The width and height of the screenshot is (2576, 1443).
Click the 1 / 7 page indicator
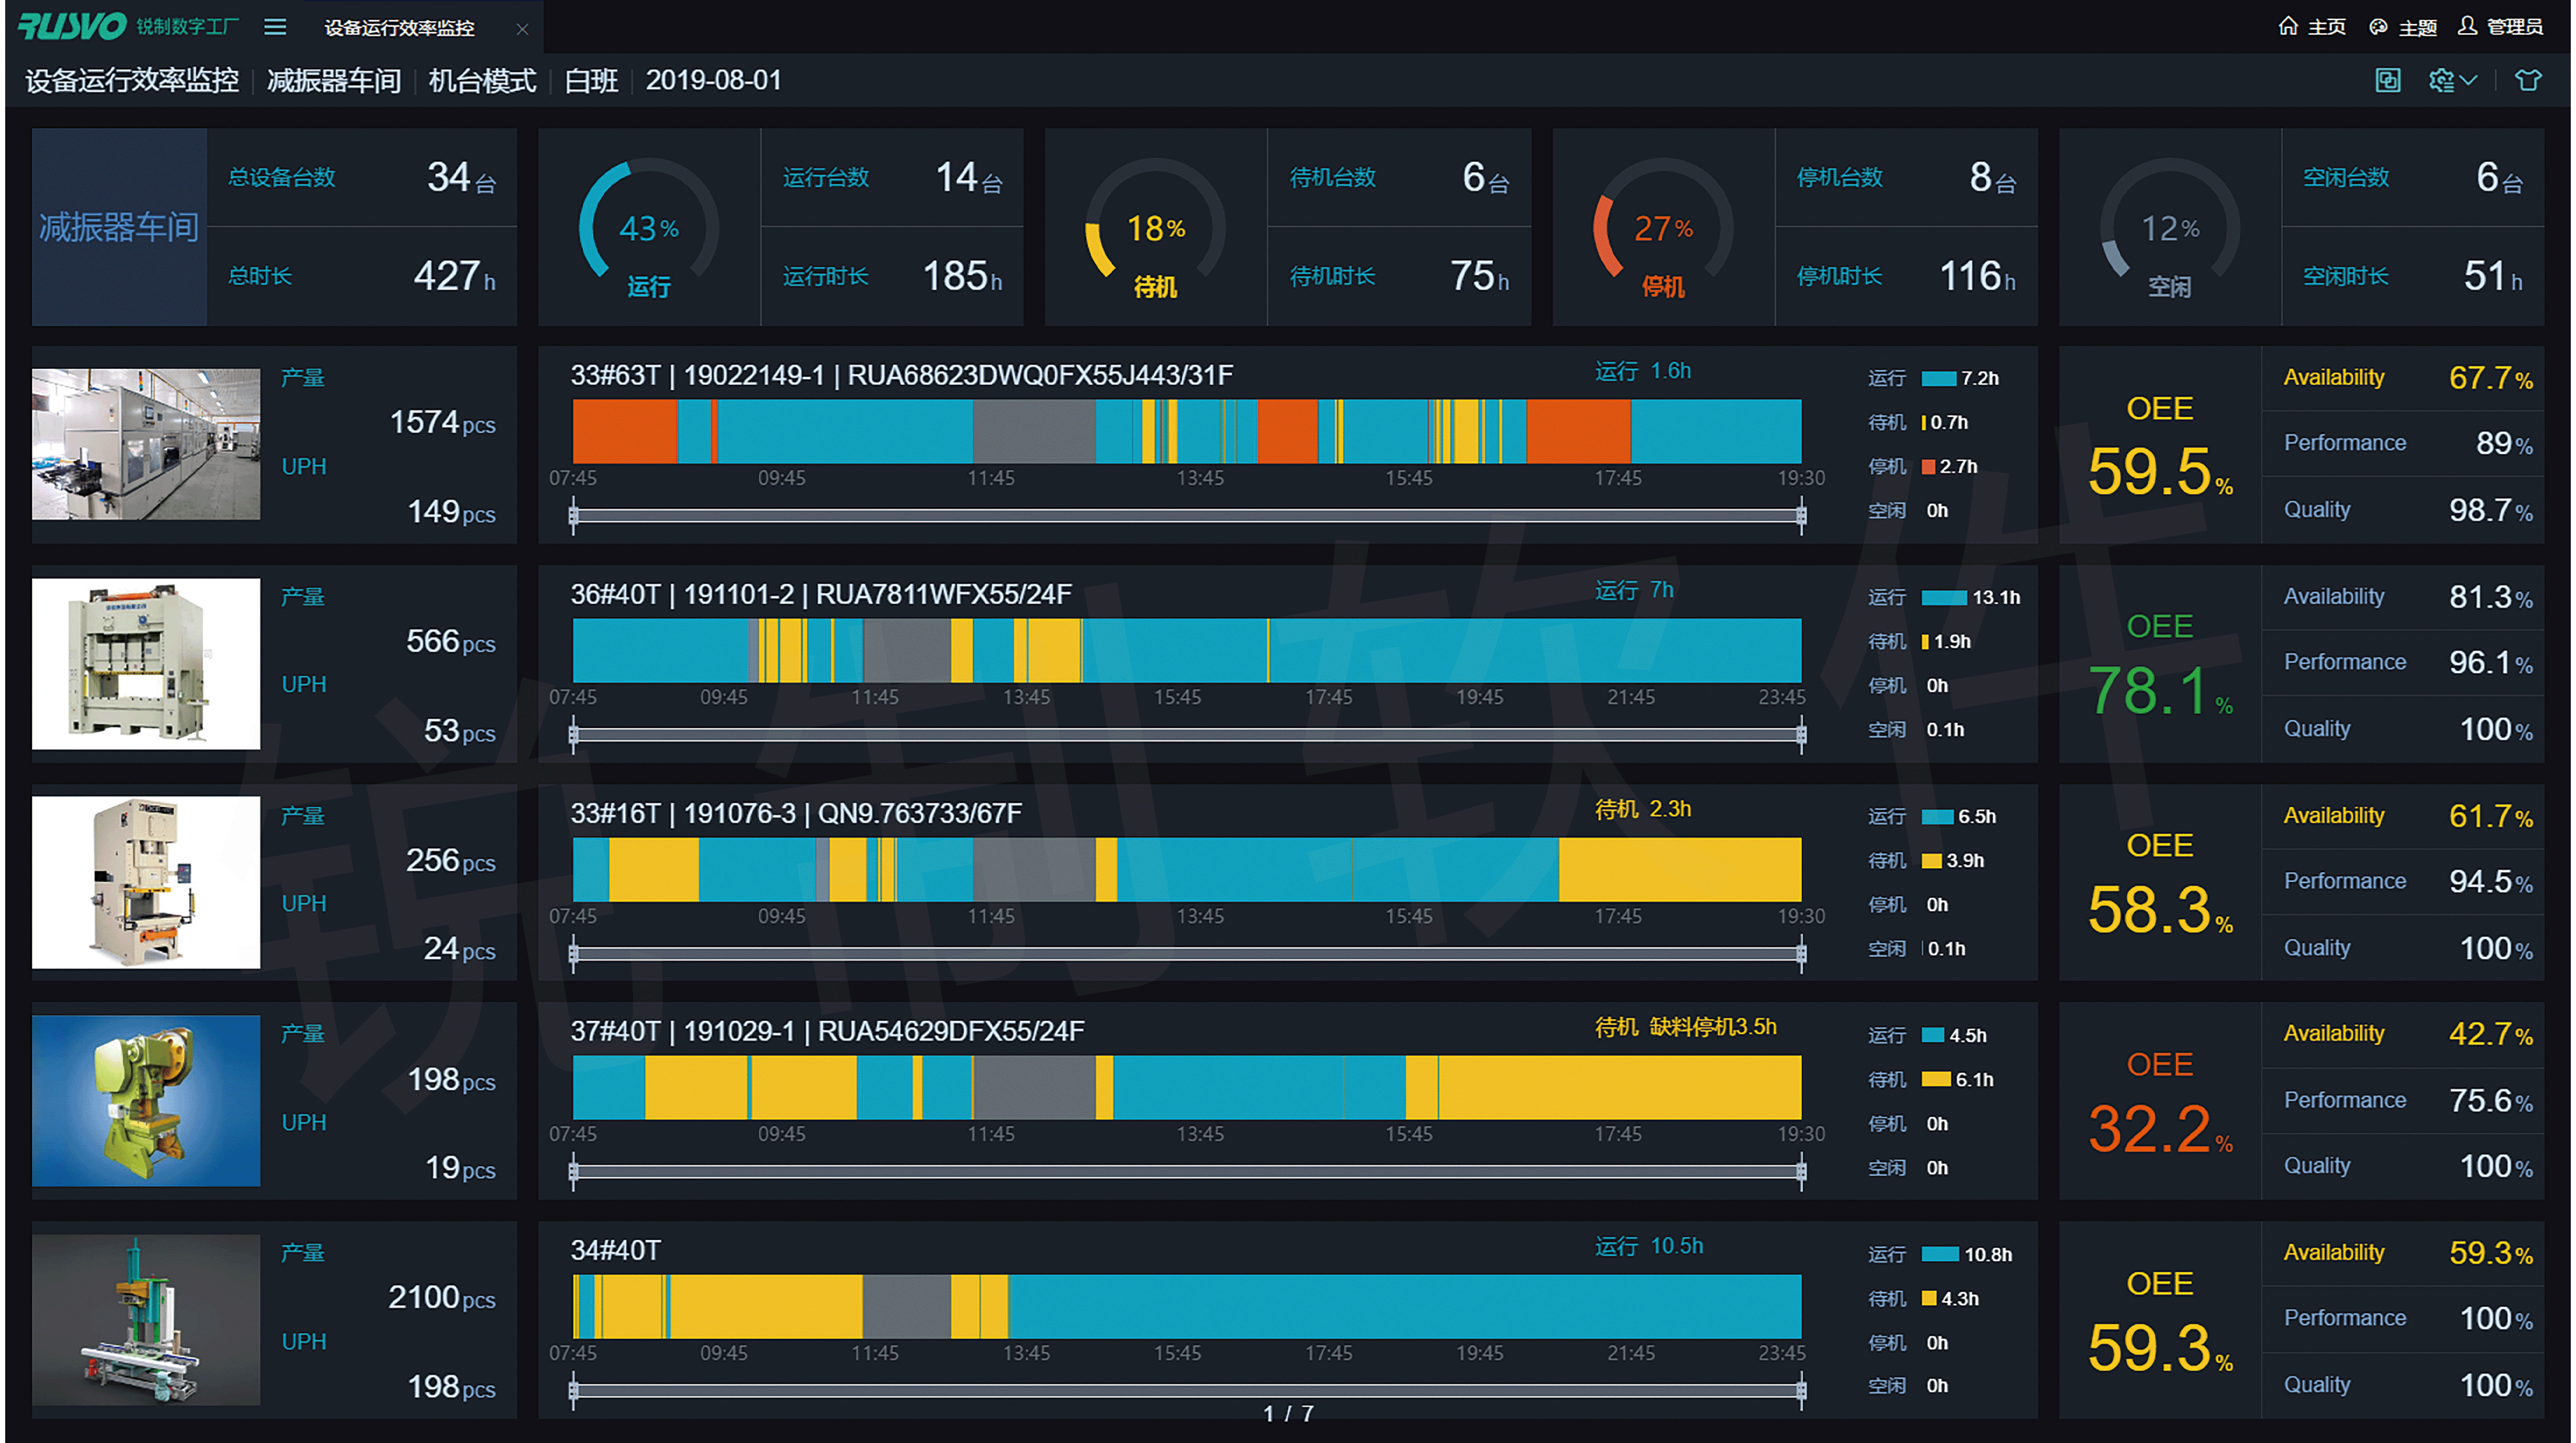point(1288,1413)
